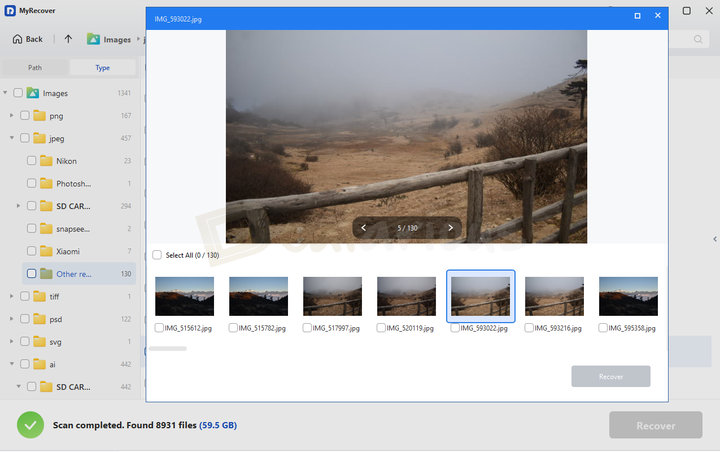Click the Back button label
This screenshot has height=452, width=720.
[x=34, y=39]
